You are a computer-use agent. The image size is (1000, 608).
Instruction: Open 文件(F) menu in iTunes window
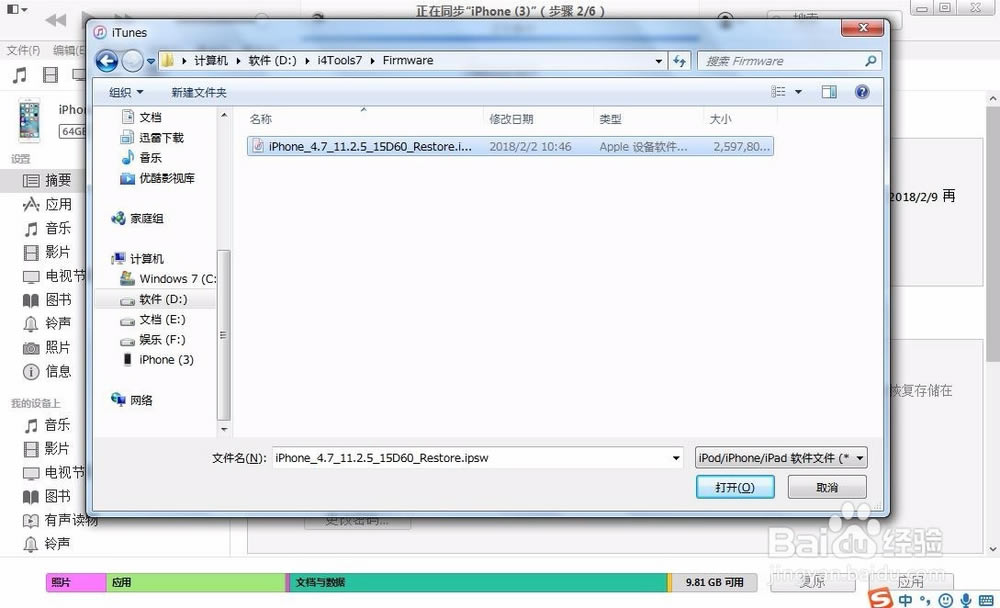point(23,50)
